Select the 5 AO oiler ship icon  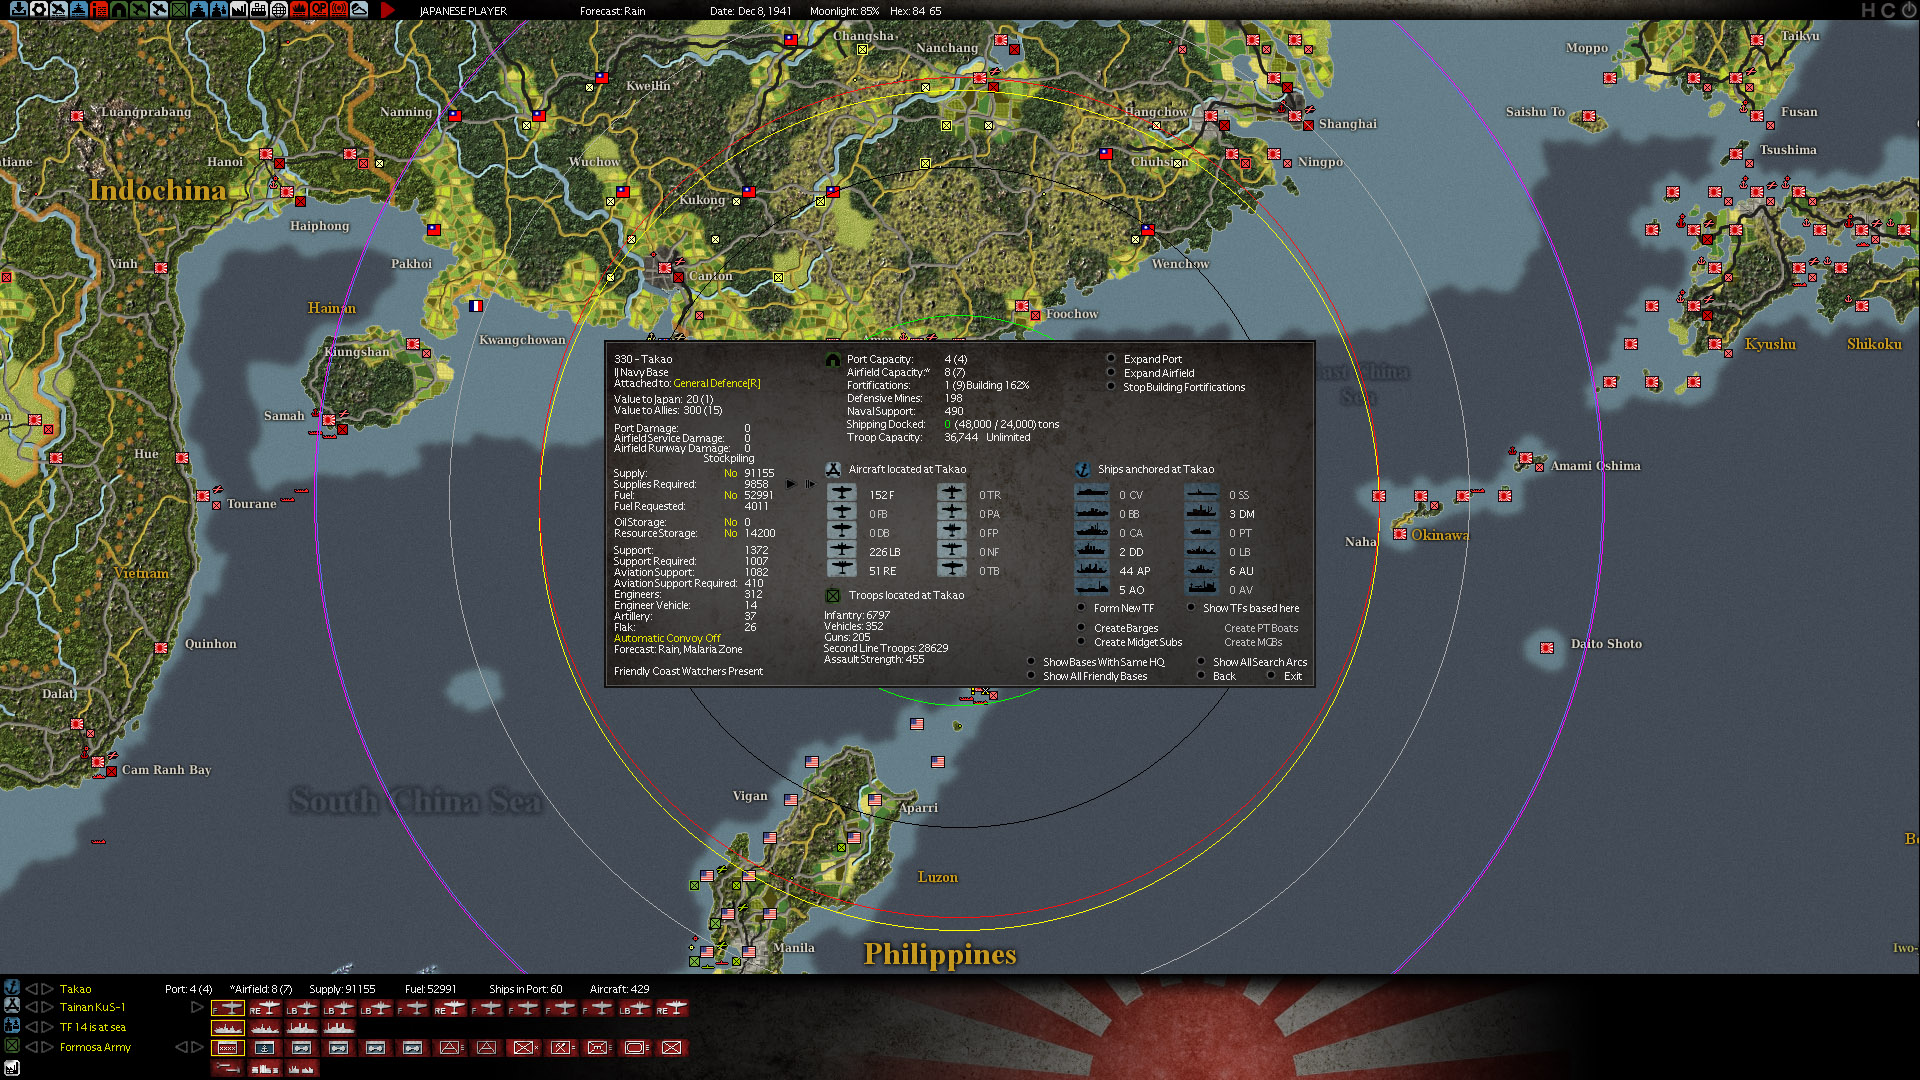tap(1092, 589)
